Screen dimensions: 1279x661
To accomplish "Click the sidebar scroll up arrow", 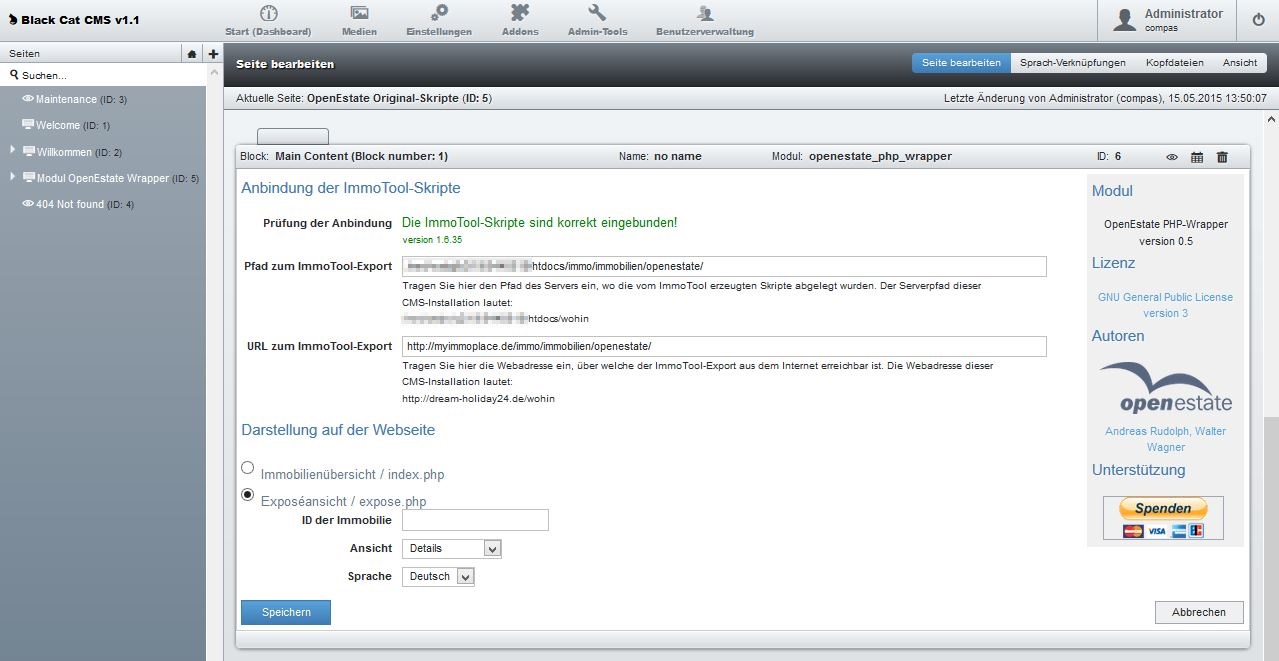I will (x=214, y=74).
